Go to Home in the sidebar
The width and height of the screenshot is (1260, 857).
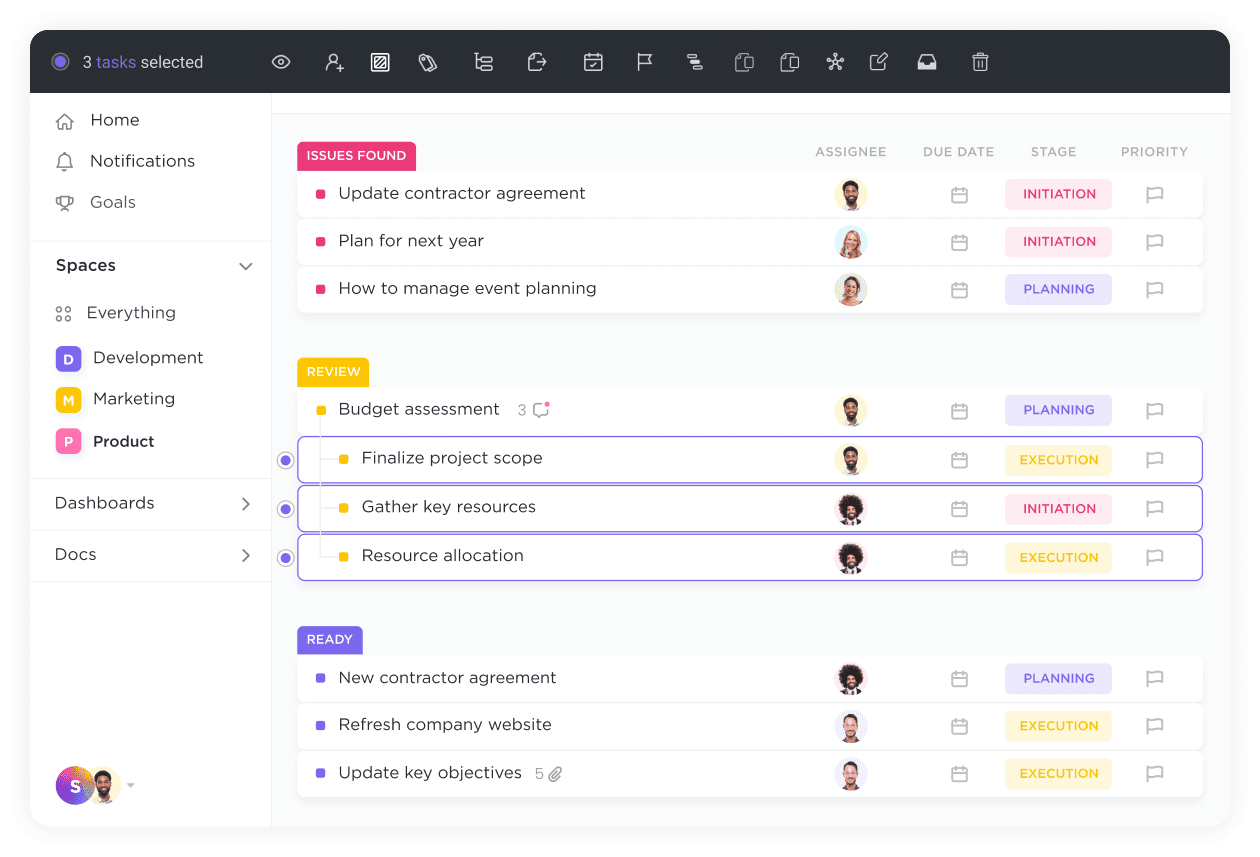coord(114,120)
